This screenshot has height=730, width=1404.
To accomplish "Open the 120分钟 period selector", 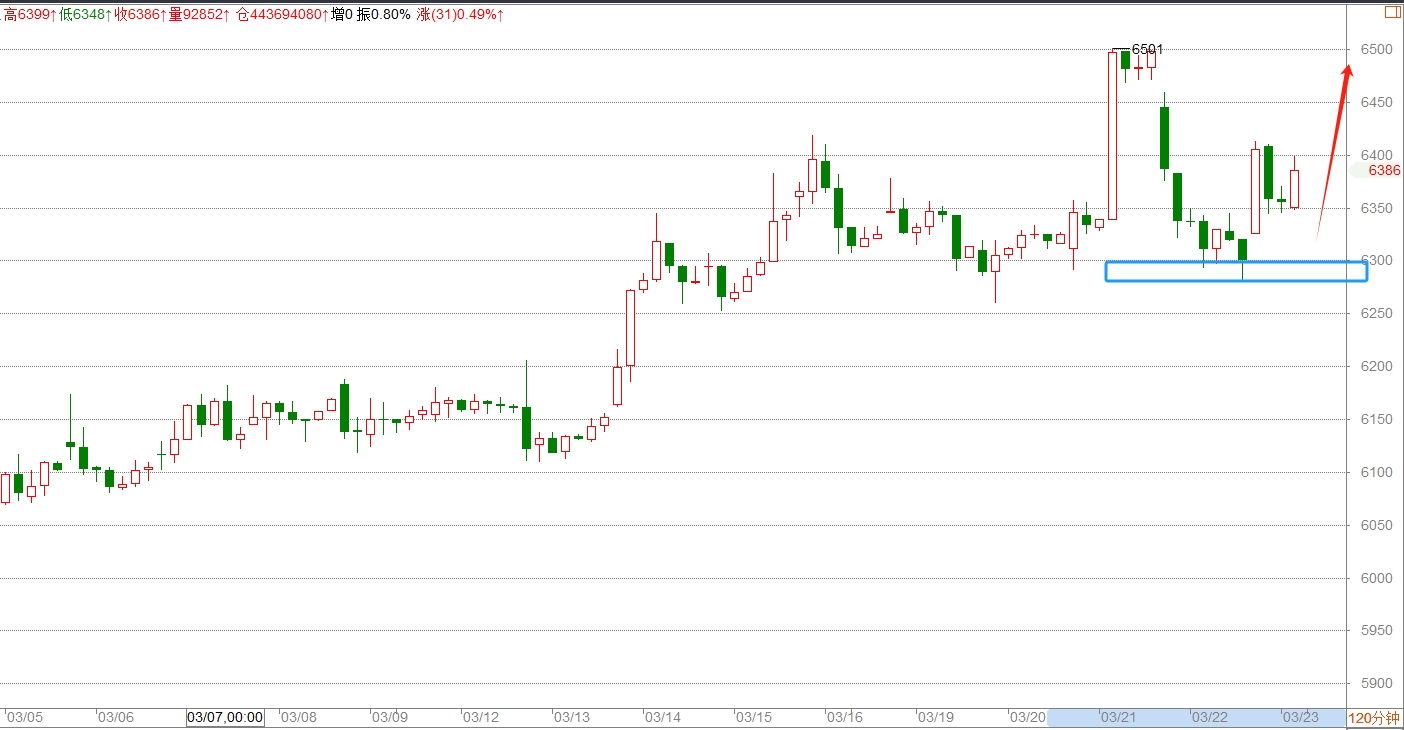I will 1373,718.
